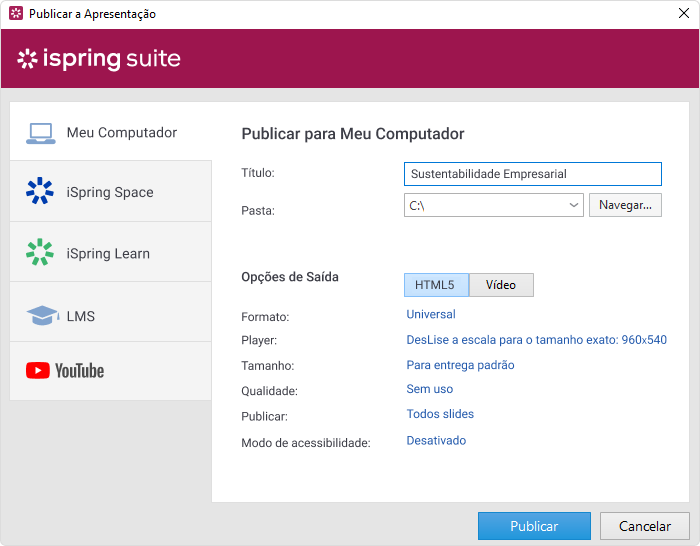Click the ispring suite logo in the banner

[x=99, y=58]
